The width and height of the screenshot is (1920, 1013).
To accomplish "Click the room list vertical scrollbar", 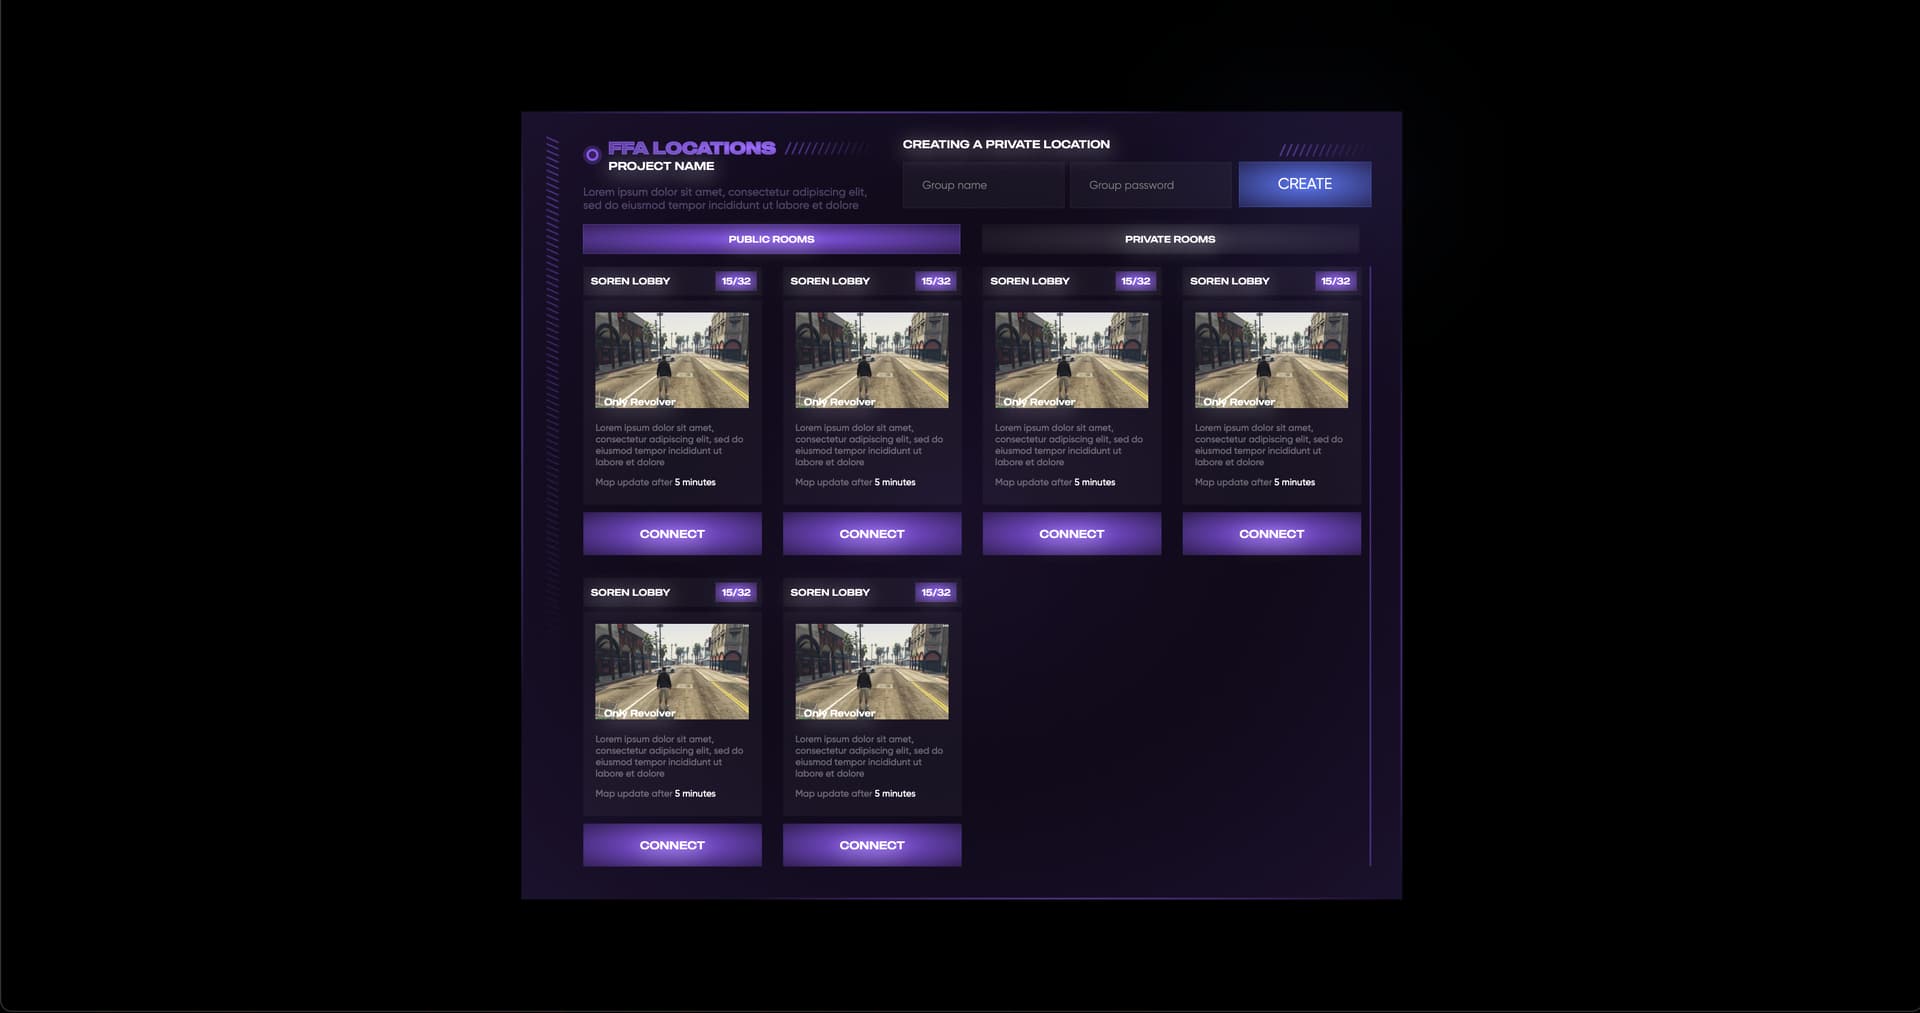I will (x=1369, y=566).
